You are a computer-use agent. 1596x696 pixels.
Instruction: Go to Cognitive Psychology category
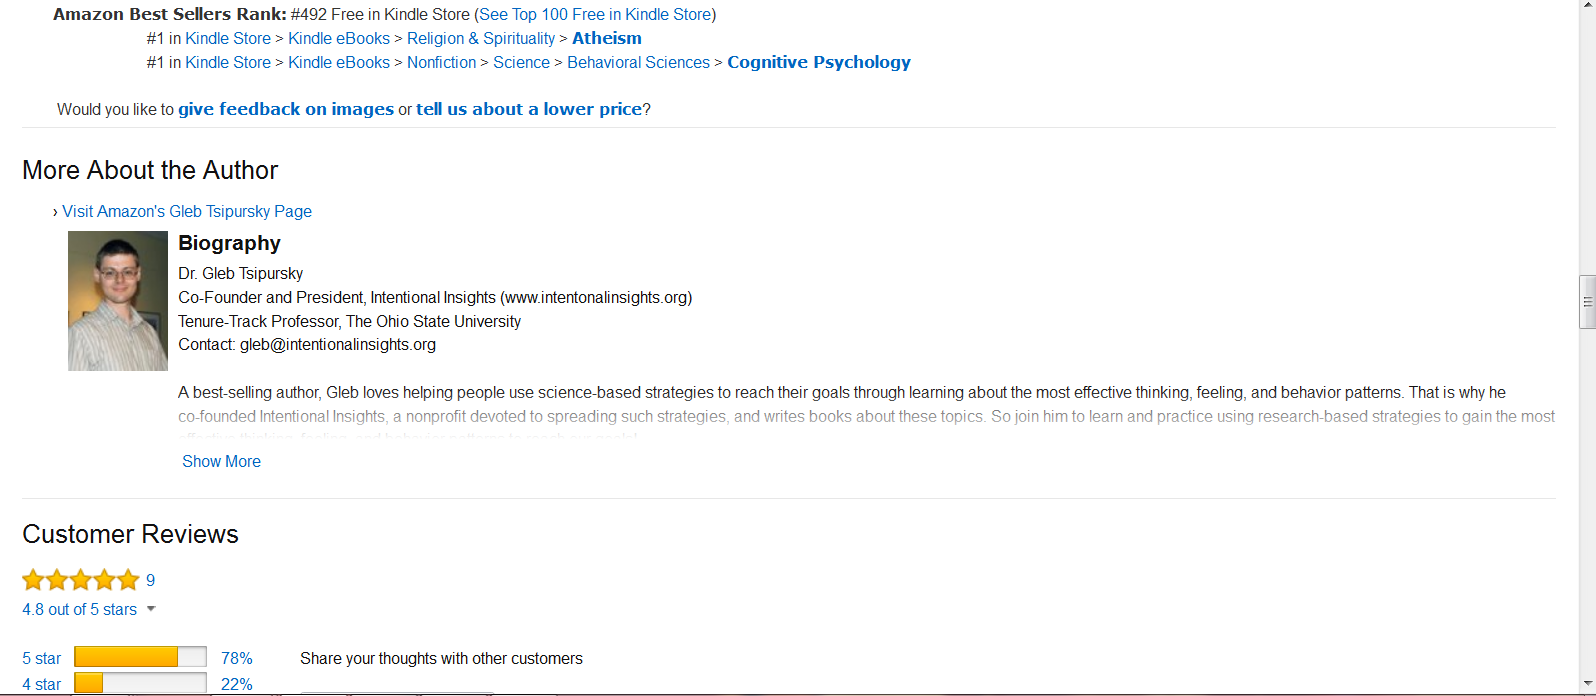coord(818,62)
